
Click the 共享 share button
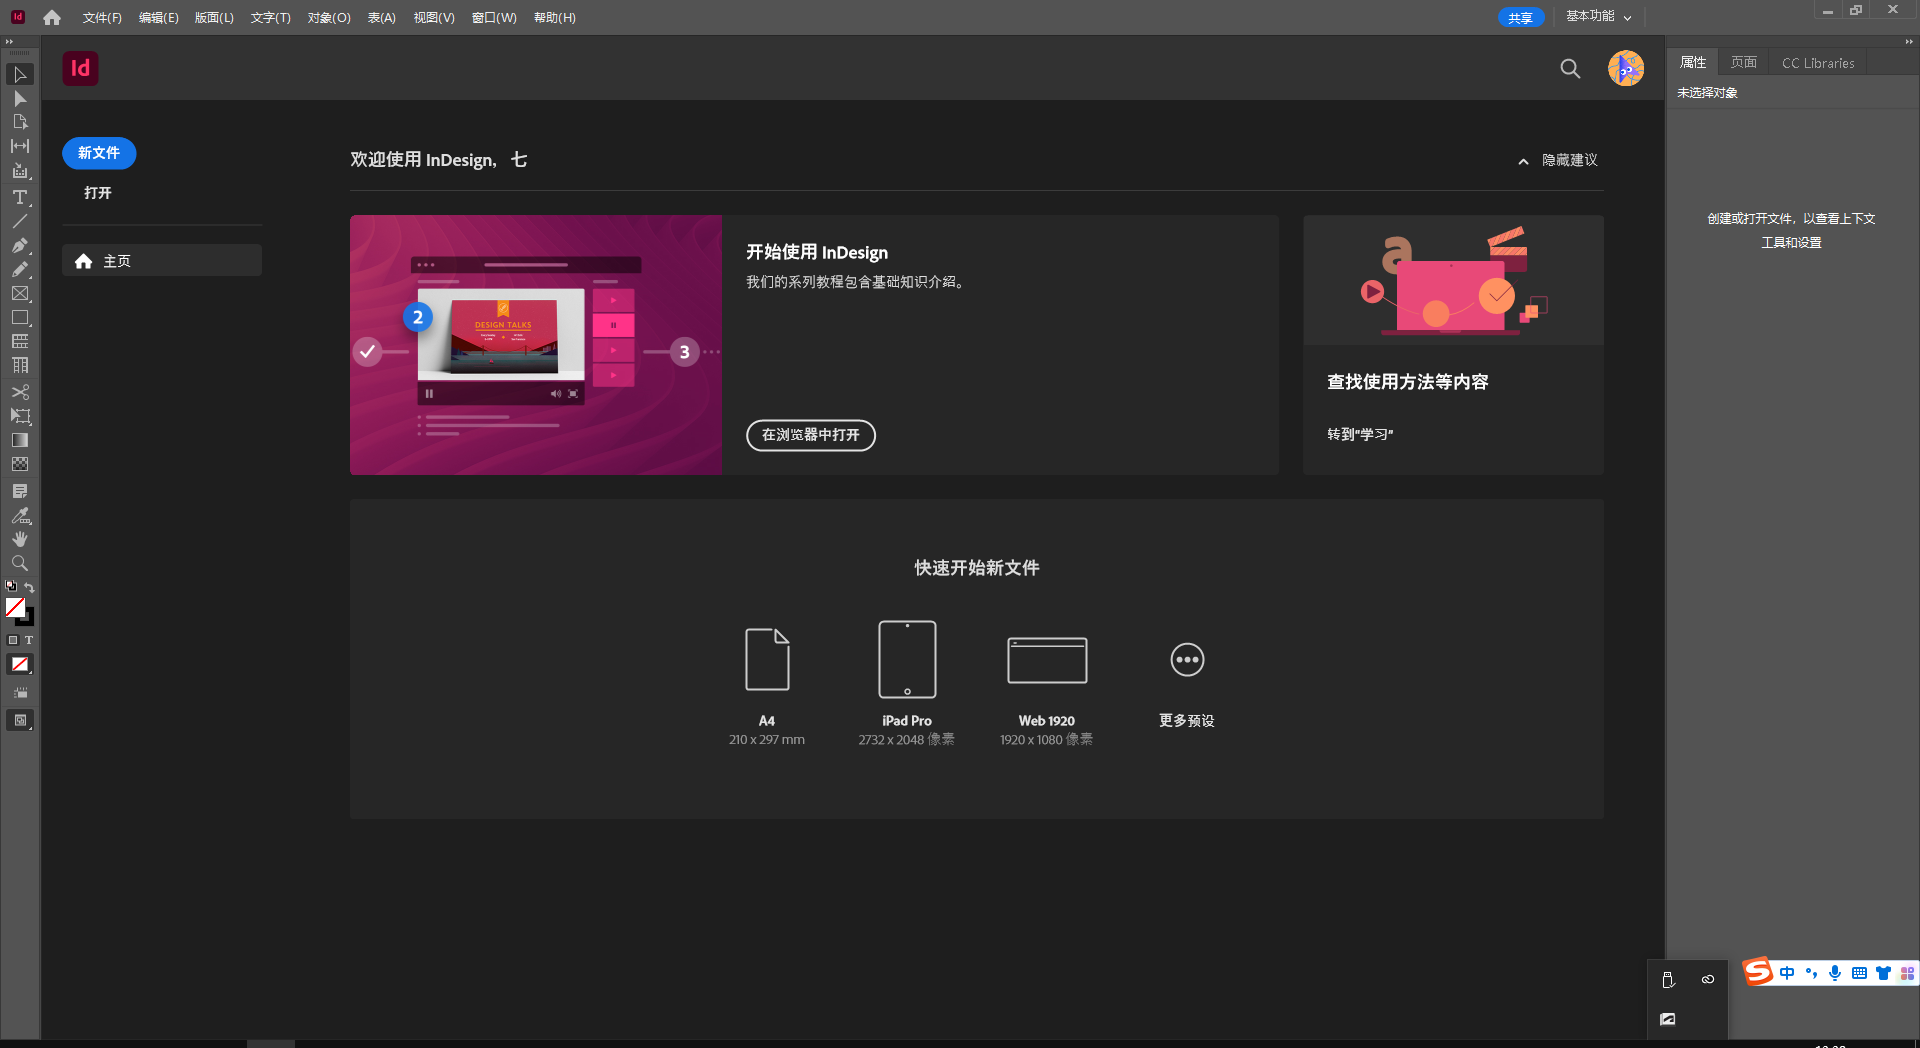(1520, 17)
